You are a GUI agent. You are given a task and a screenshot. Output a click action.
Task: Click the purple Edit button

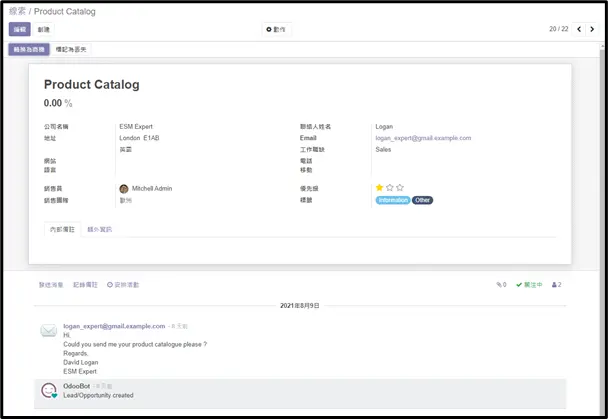(20, 29)
